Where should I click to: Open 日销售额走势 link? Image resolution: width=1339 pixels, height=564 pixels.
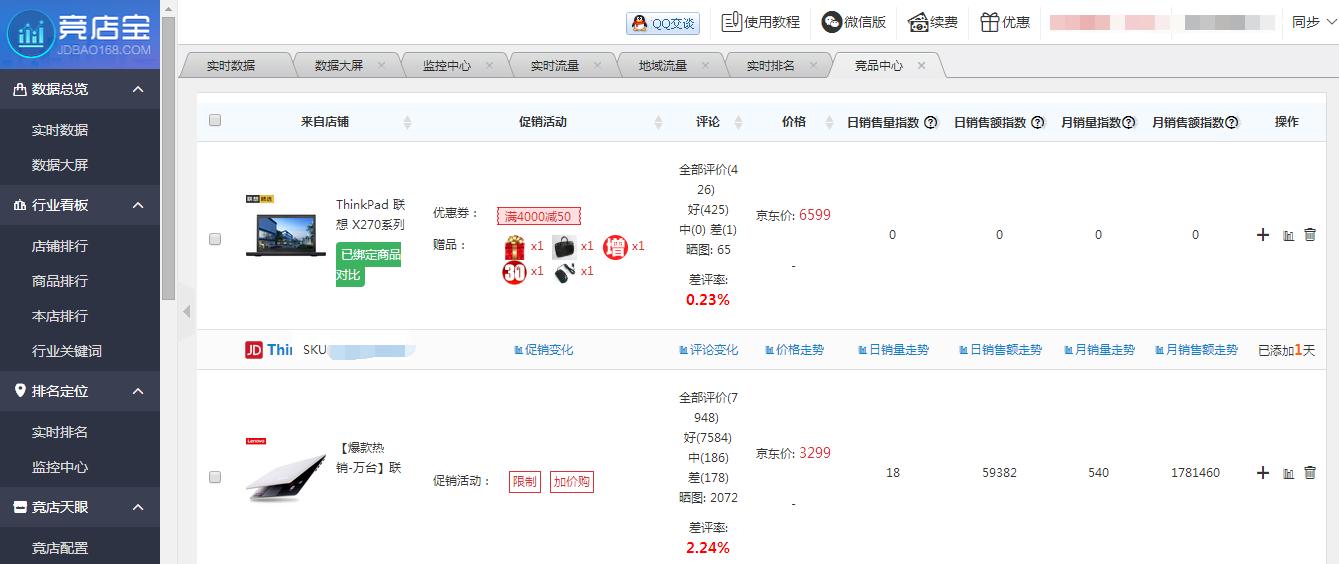(x=1000, y=350)
